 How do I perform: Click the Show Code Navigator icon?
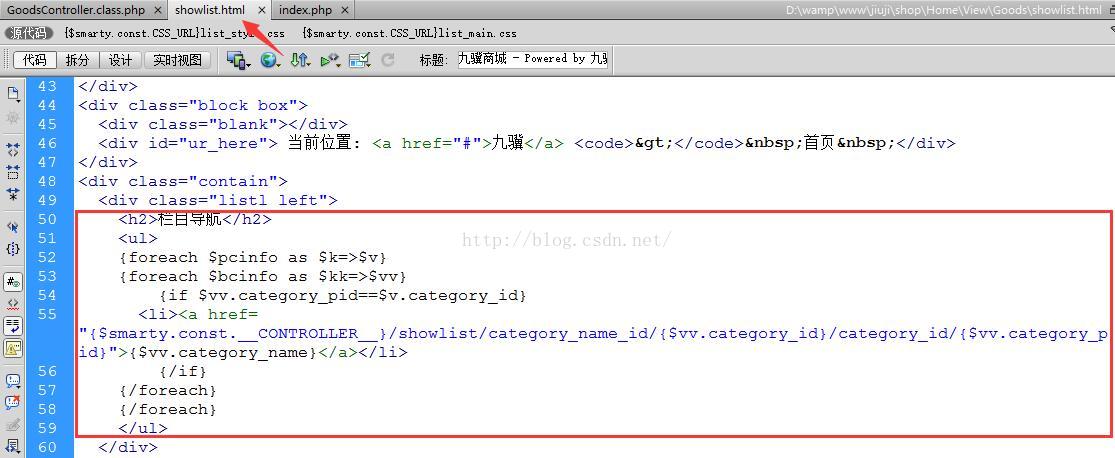pos(13,117)
